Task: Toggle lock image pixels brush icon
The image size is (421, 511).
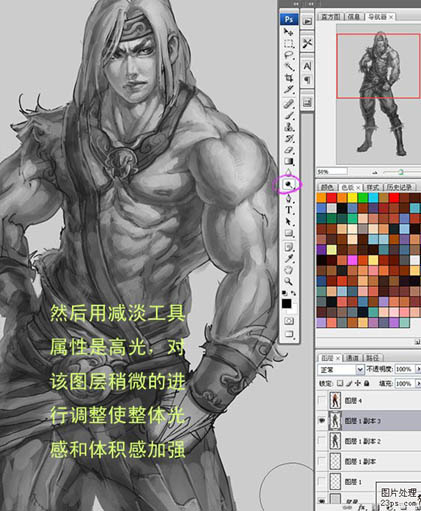Action: [349, 383]
